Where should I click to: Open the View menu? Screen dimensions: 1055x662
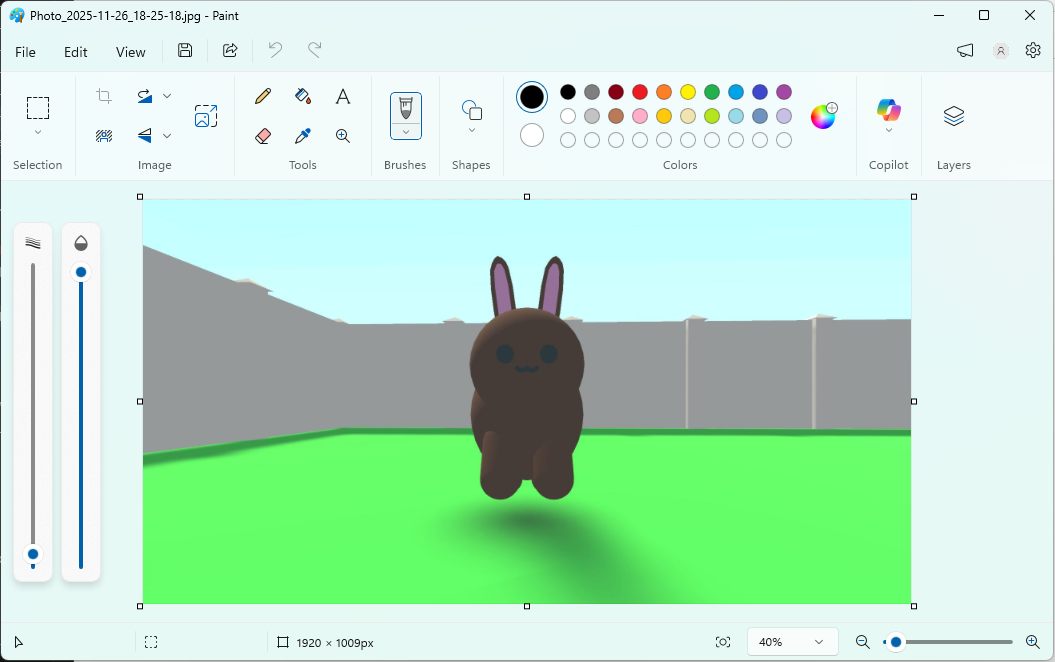(130, 52)
